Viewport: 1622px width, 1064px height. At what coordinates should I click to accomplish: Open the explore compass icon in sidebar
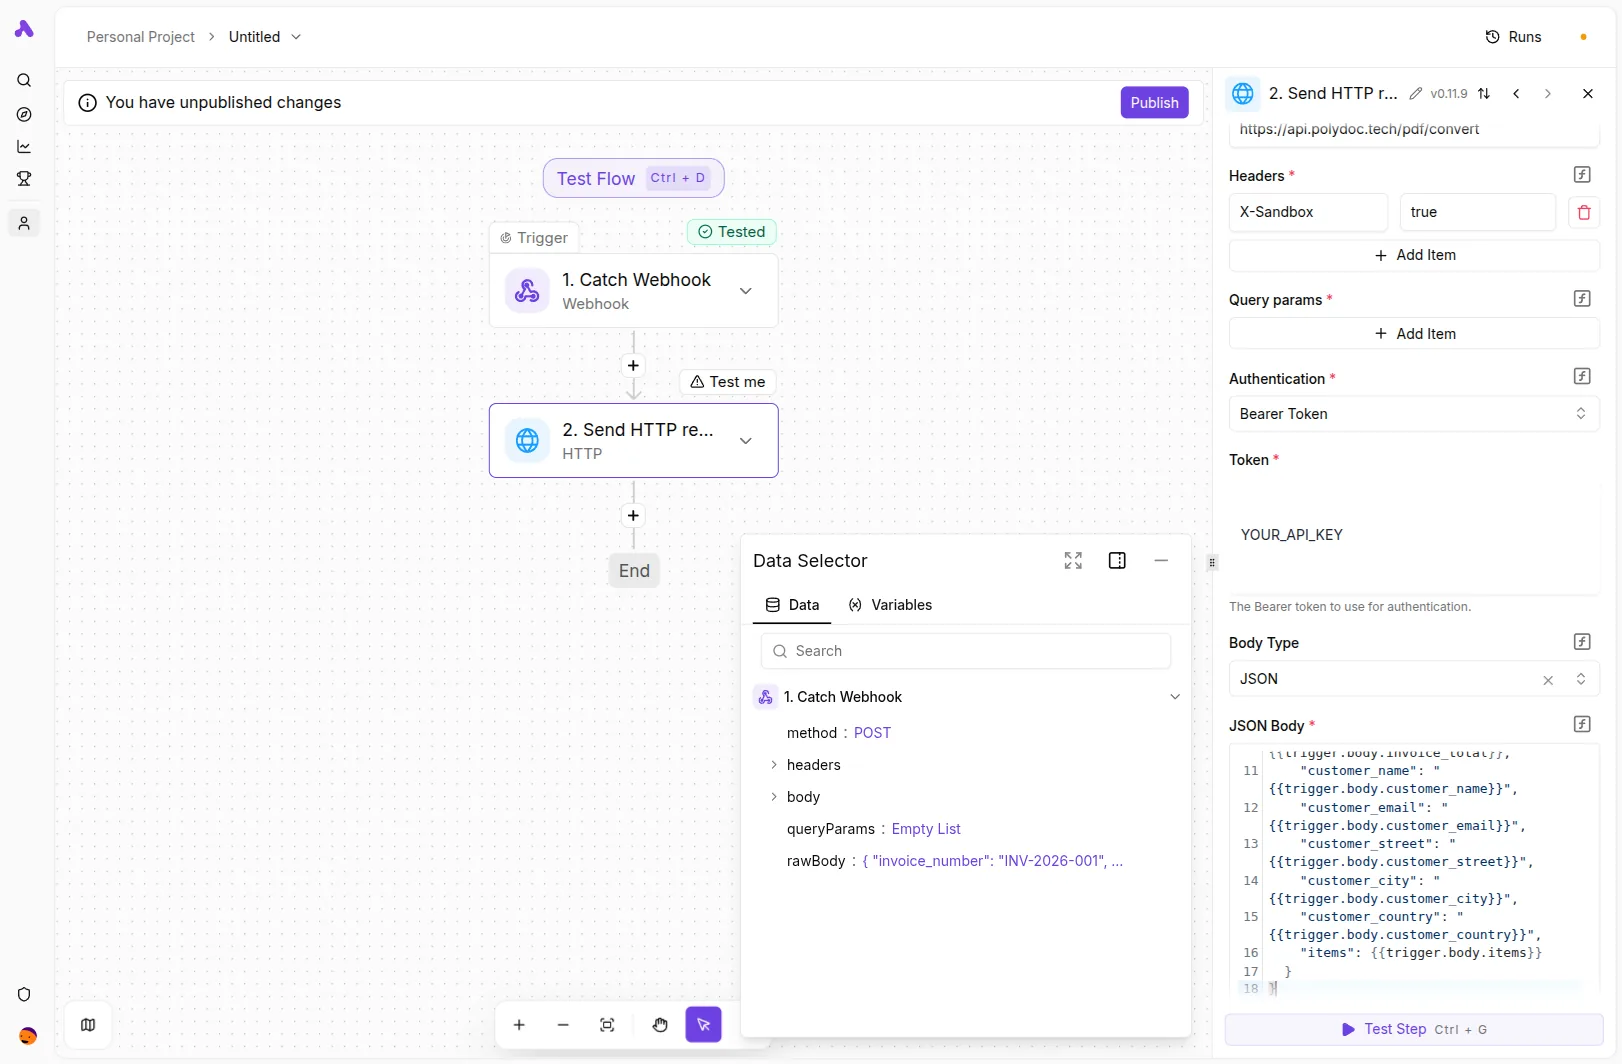point(24,114)
